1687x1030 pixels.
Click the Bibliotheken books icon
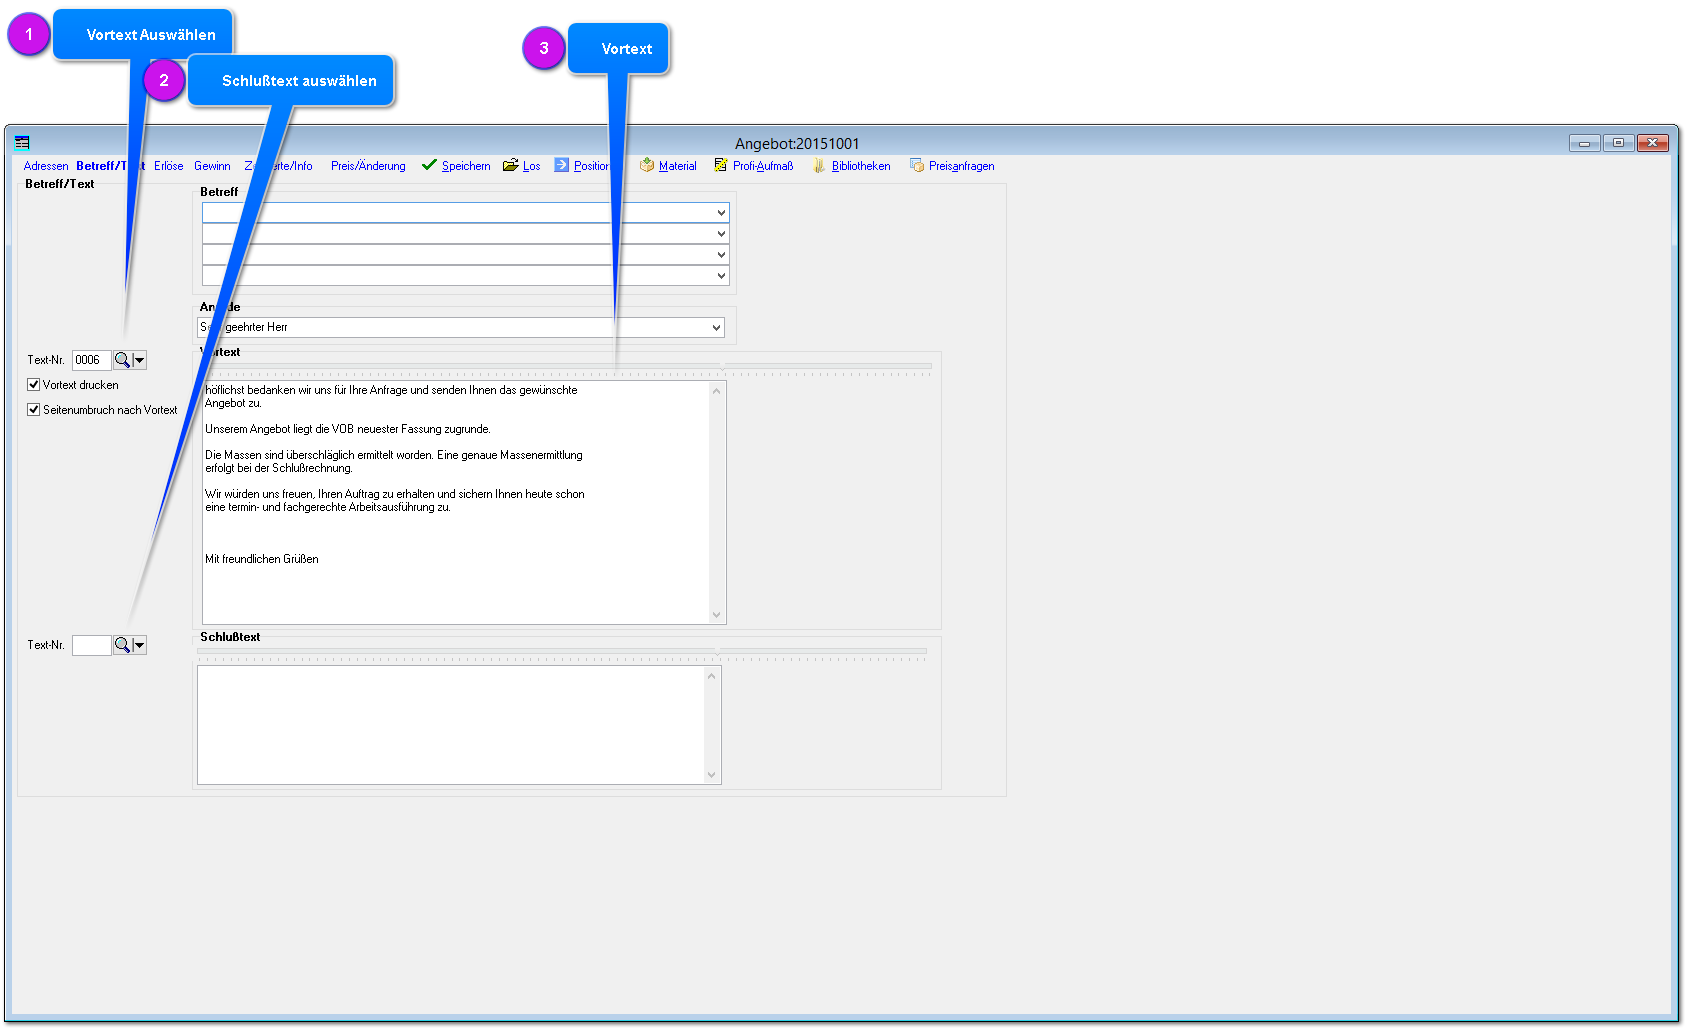click(x=819, y=165)
